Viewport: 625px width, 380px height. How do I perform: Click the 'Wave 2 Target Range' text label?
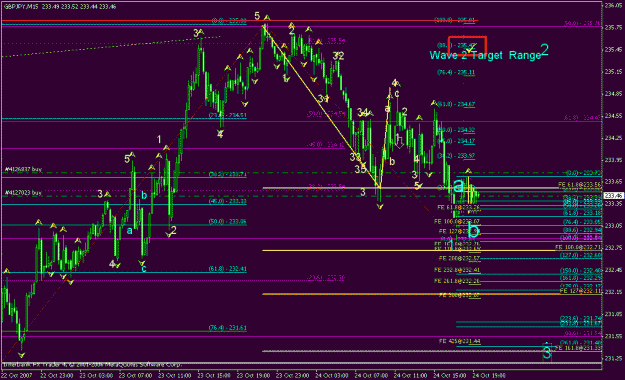pyautogui.click(x=485, y=55)
